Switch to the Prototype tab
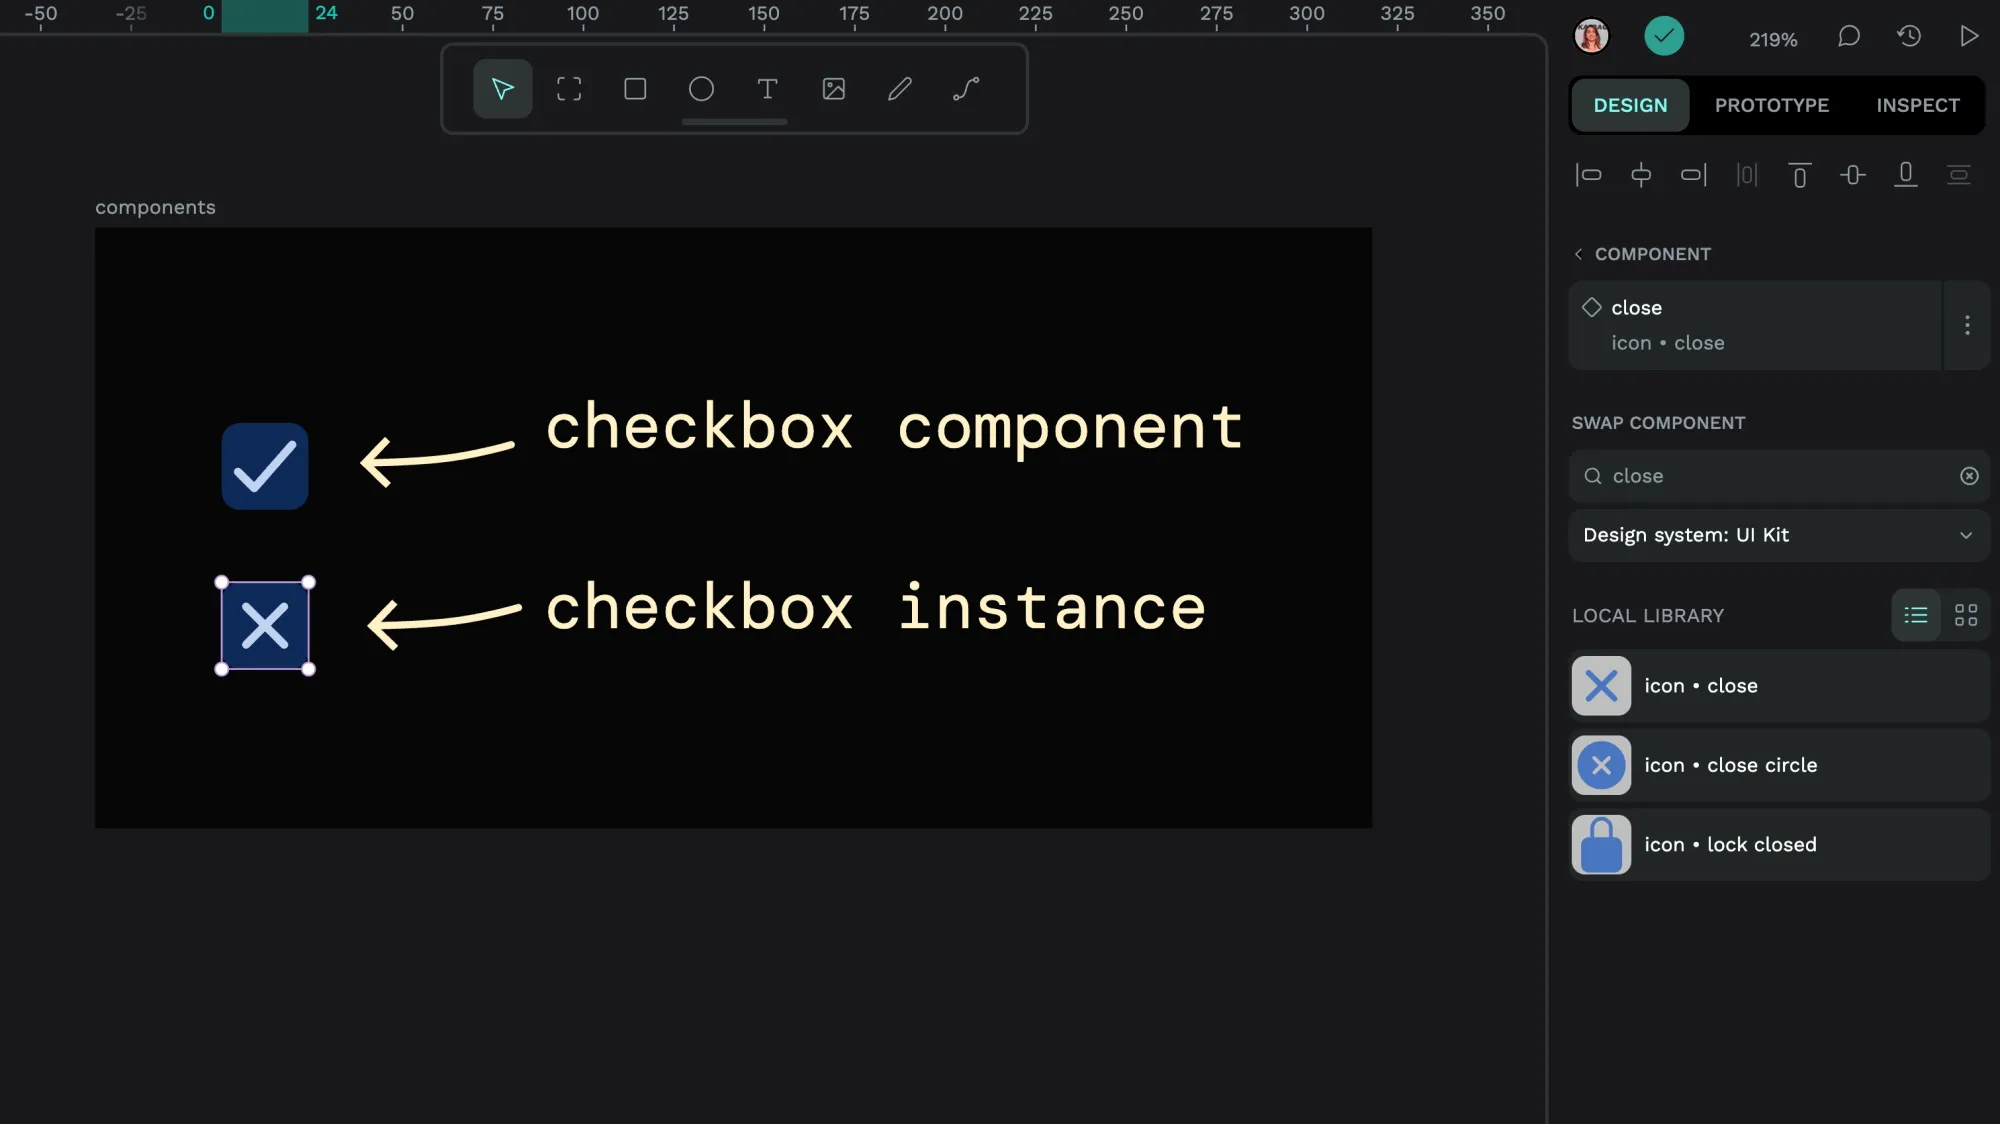The height and width of the screenshot is (1124, 2000). point(1772,104)
